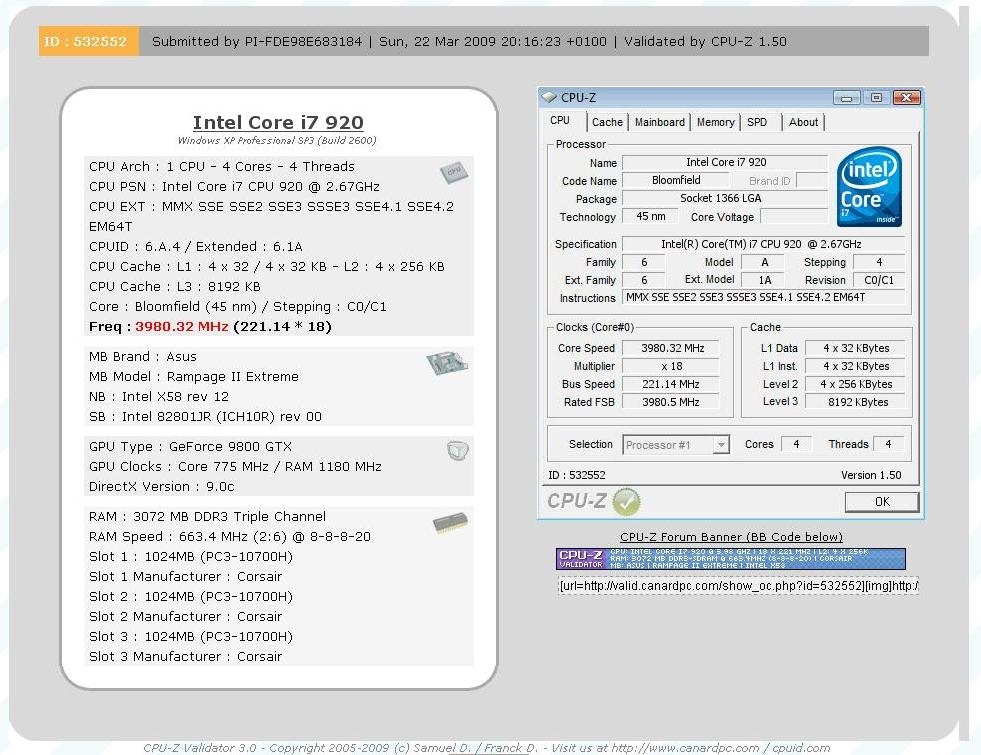Image resolution: width=981 pixels, height=755 pixels.
Task: Click the Intel Core i7 logo badge
Action: [869, 186]
